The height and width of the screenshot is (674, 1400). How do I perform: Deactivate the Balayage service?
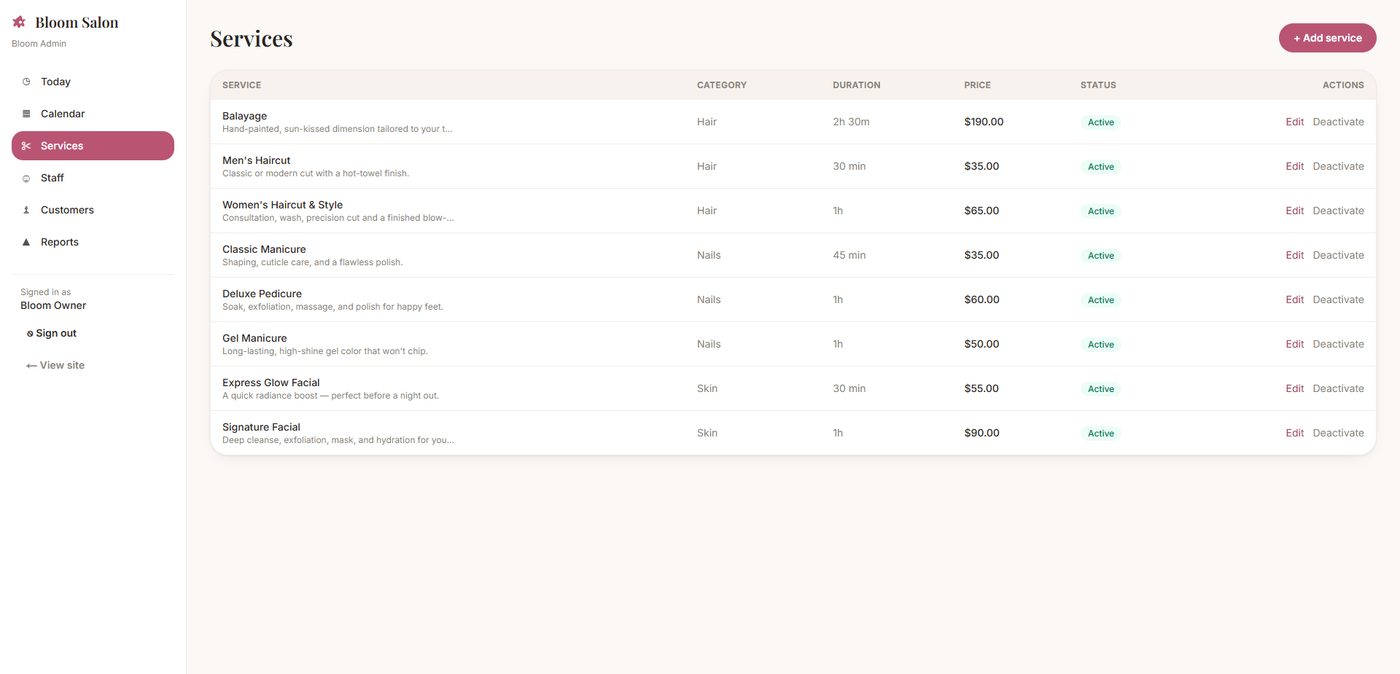click(1338, 122)
